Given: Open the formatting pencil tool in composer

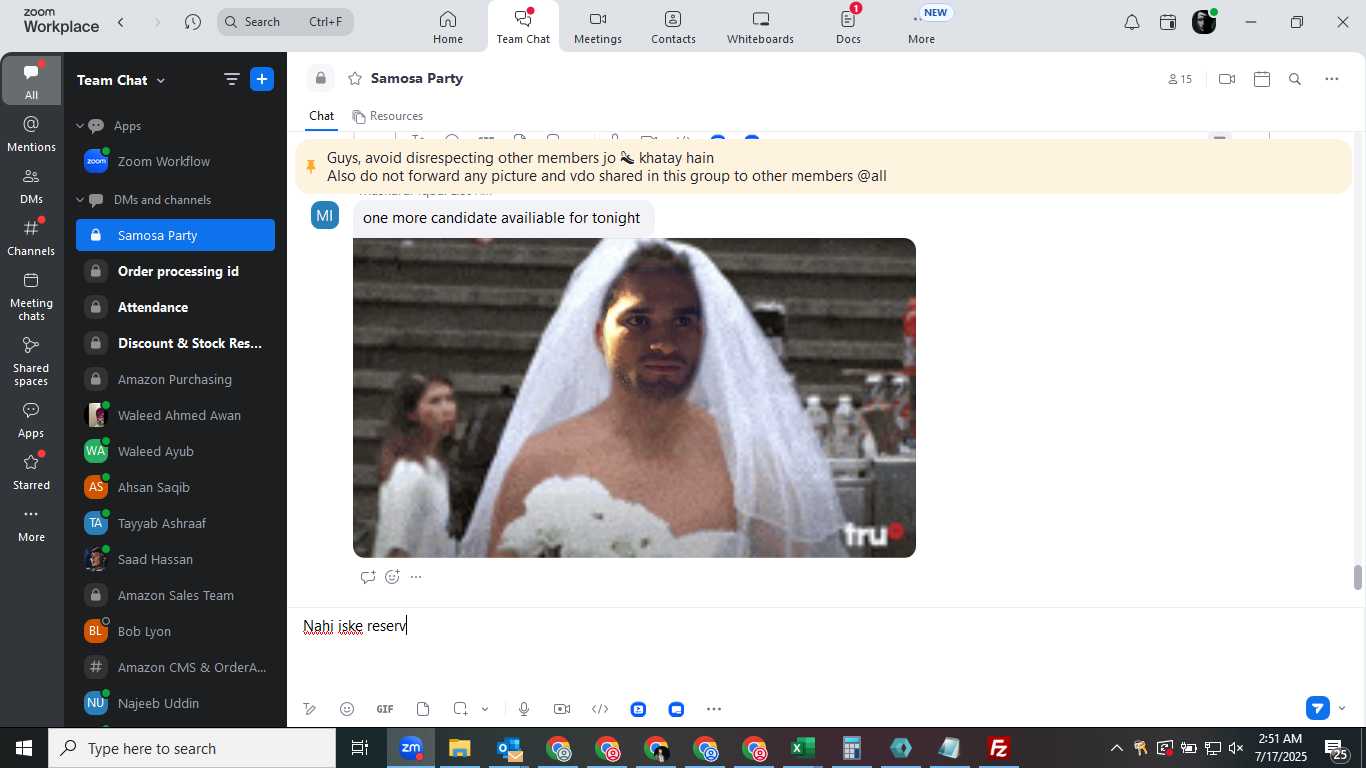Looking at the screenshot, I should coord(310,709).
